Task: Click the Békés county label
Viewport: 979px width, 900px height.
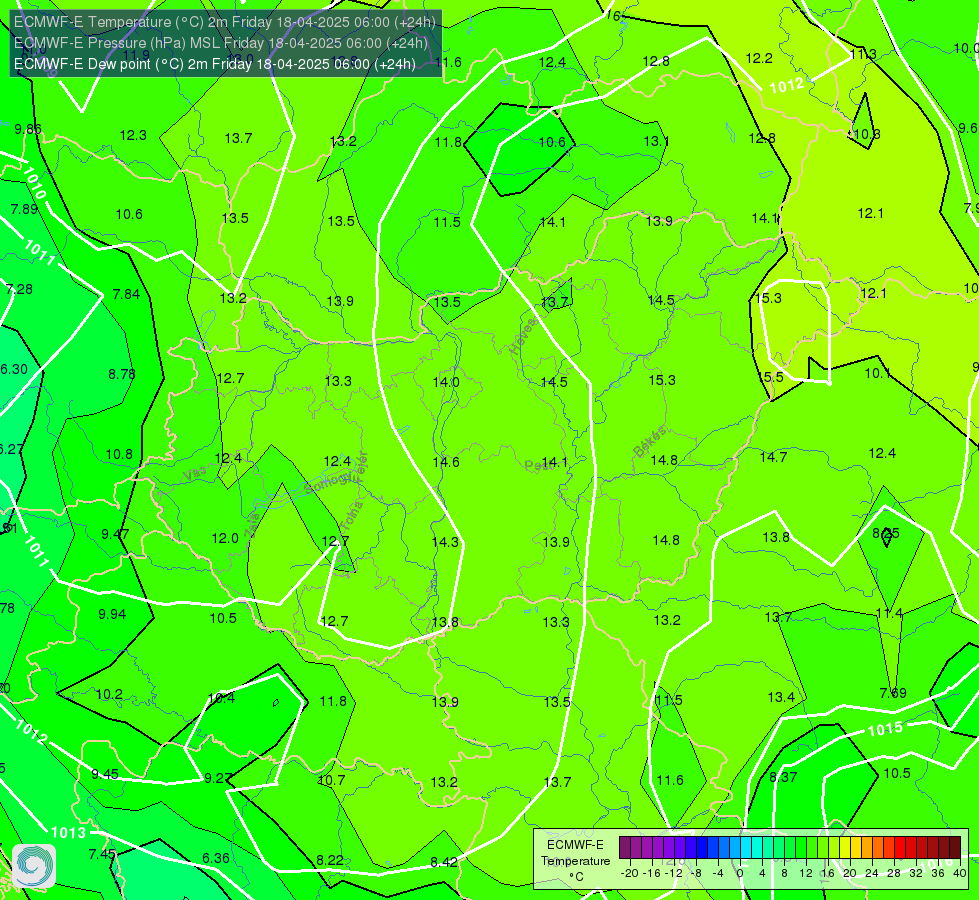Action: point(650,442)
